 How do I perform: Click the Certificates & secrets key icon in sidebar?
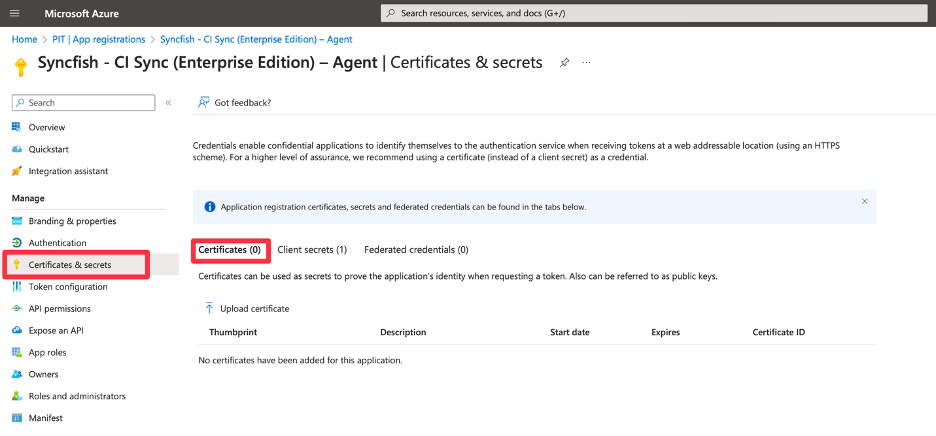point(17,265)
